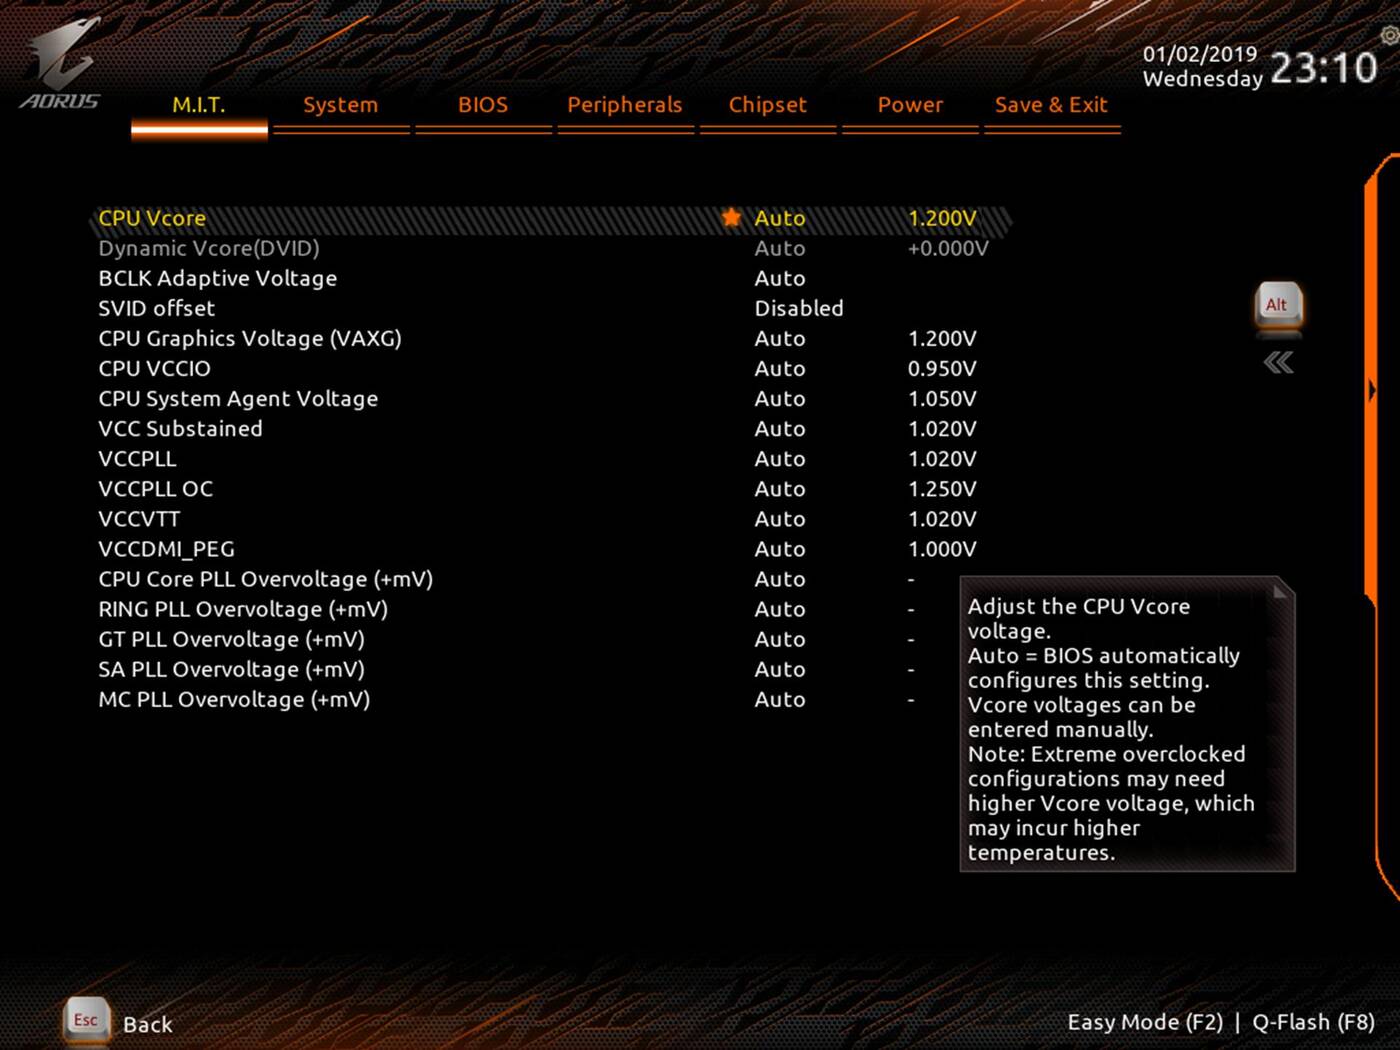
Task: Click the right-edge arrow to expand side panel
Action: click(1374, 390)
